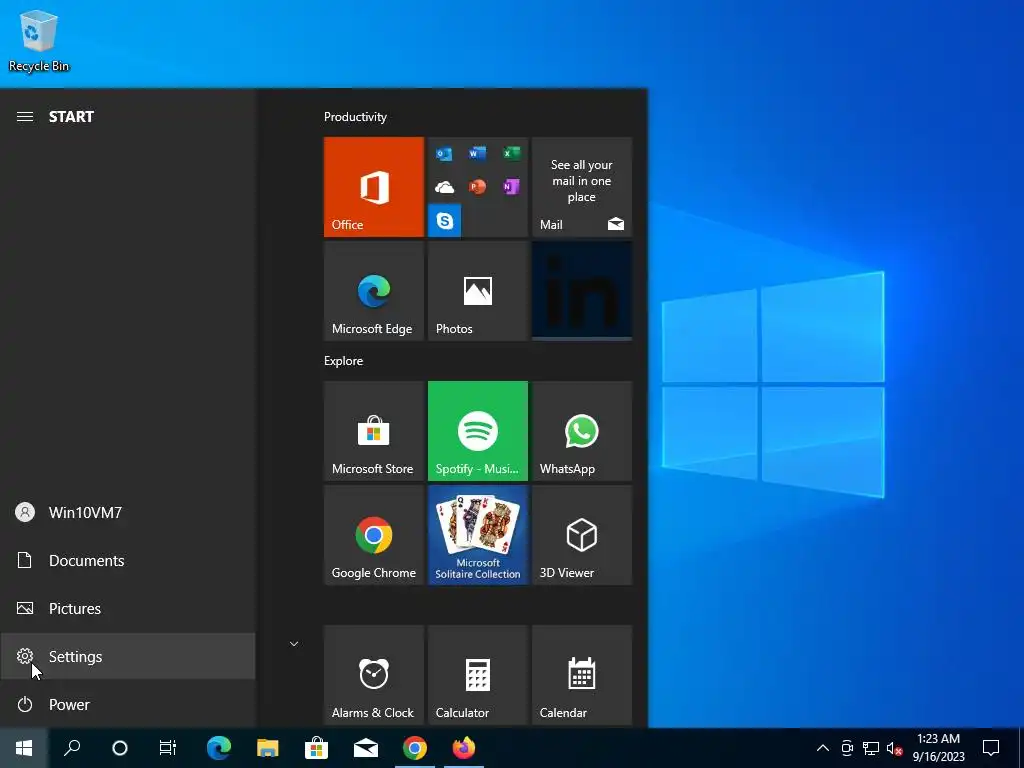Switch to Firefox on the taskbar
The width and height of the screenshot is (1024, 768).
click(464, 748)
